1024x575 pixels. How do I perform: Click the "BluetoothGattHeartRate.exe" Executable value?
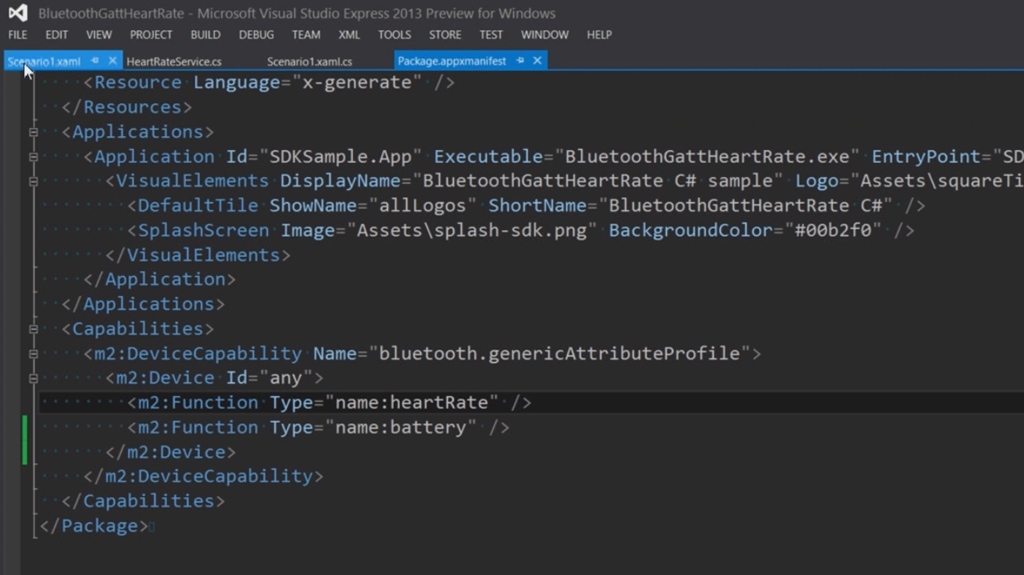pyautogui.click(x=707, y=157)
